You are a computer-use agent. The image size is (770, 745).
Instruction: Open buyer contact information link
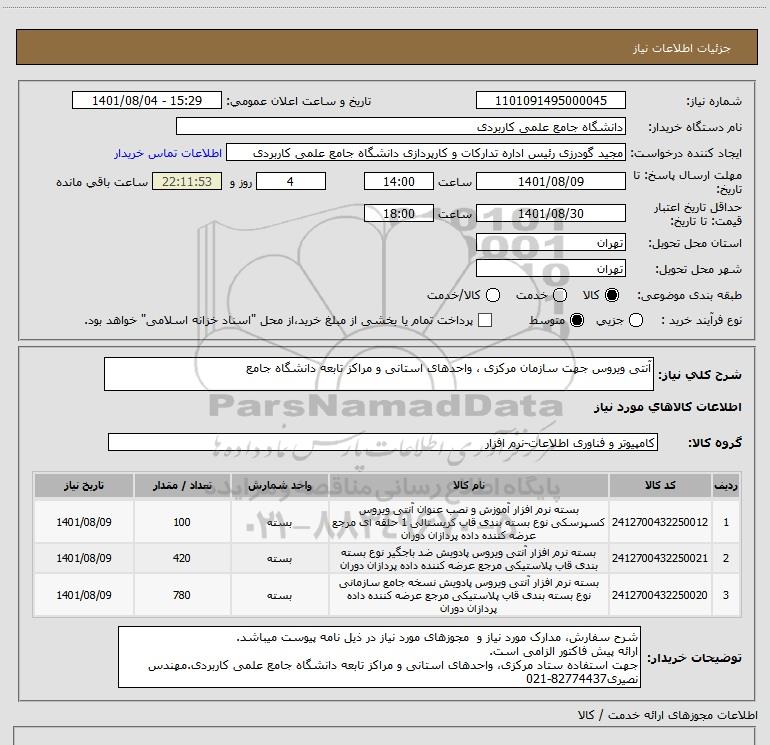tap(168, 153)
